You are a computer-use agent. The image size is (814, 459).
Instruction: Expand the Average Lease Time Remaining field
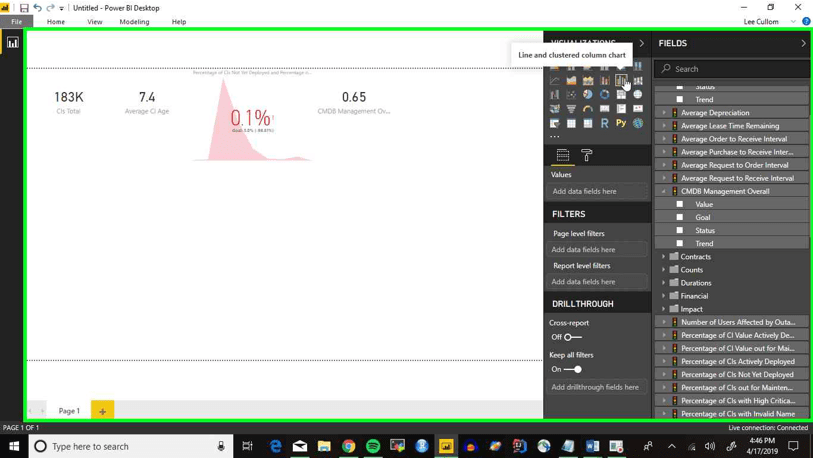[663, 126]
